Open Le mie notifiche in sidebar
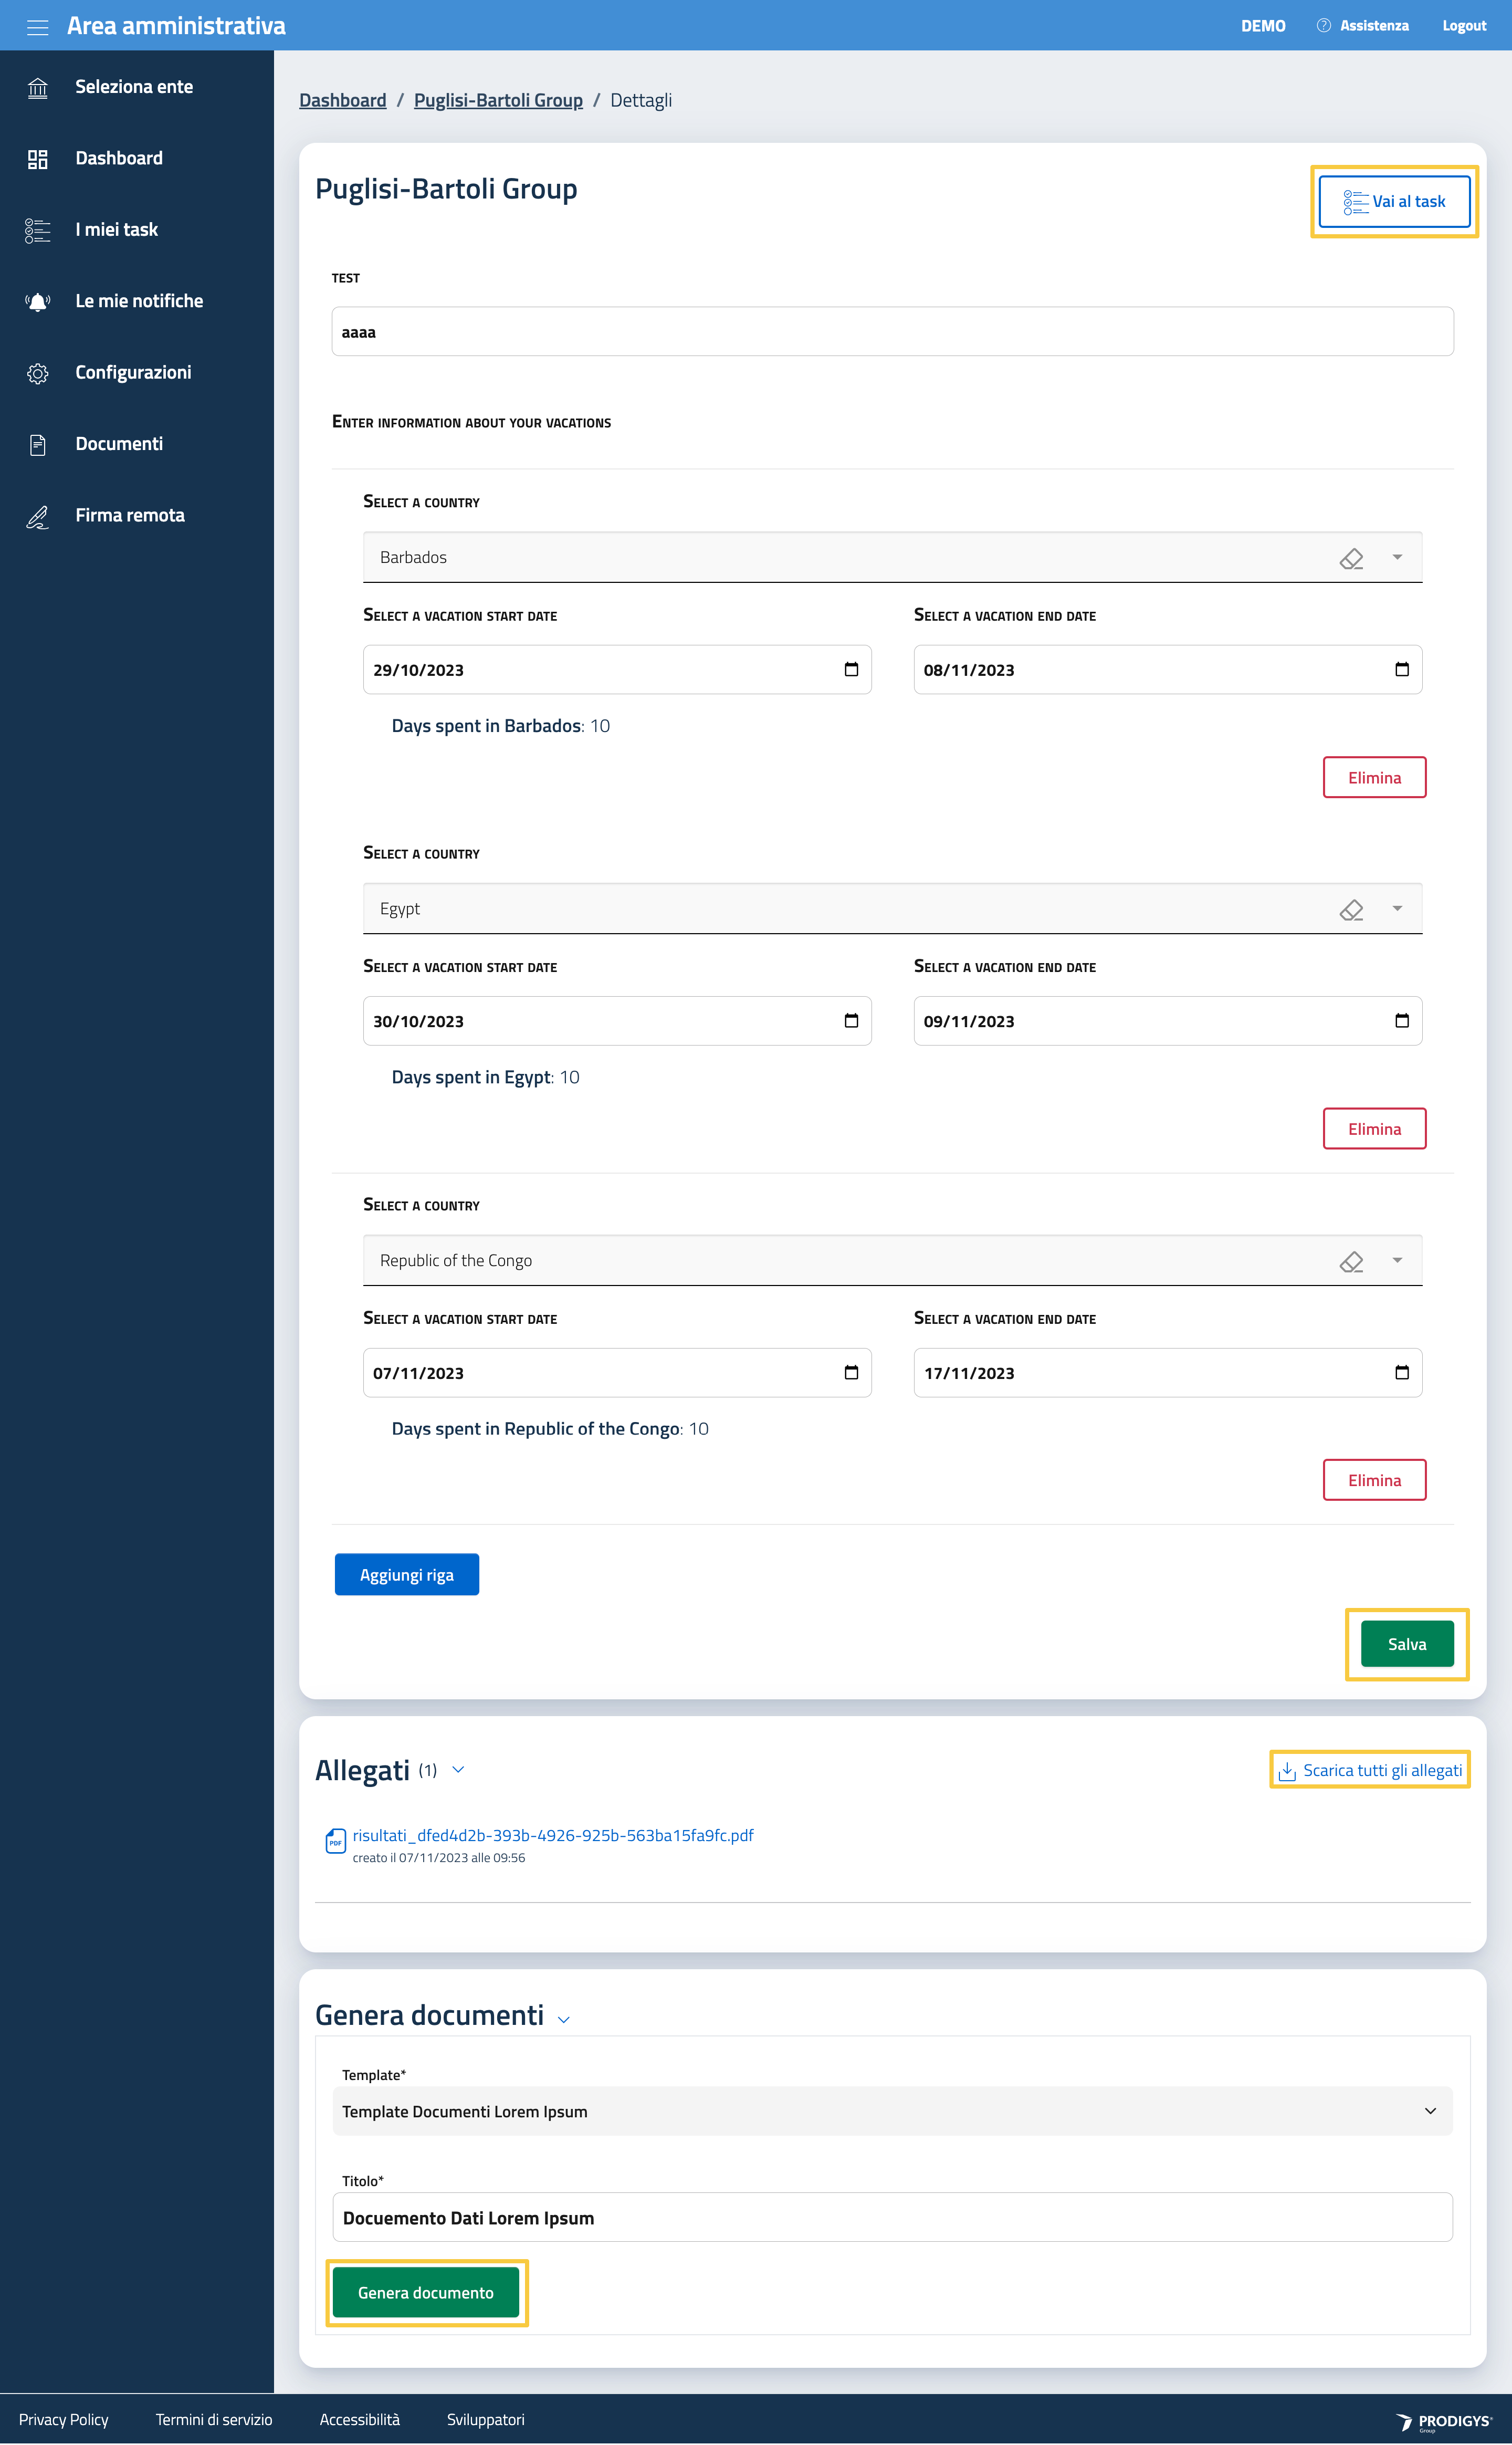 tap(138, 301)
